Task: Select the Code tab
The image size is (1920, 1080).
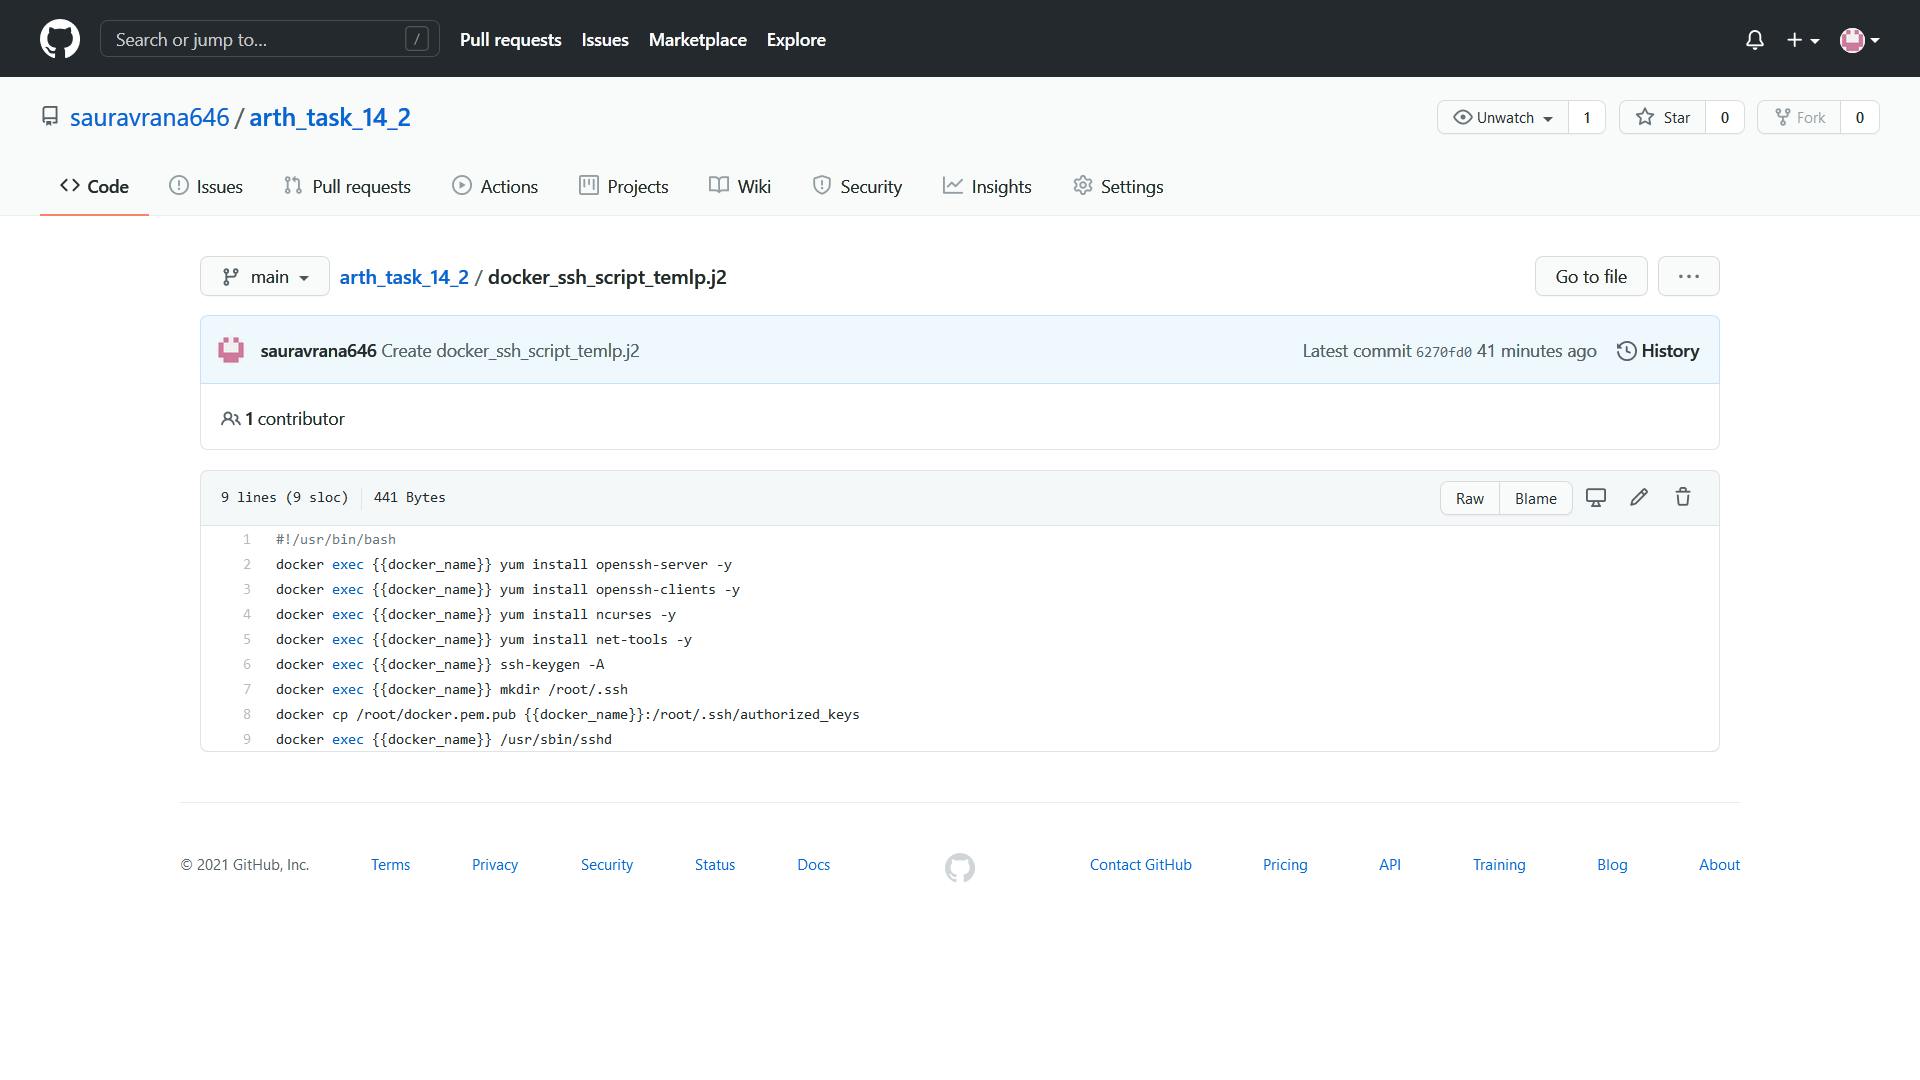Action: coord(94,186)
